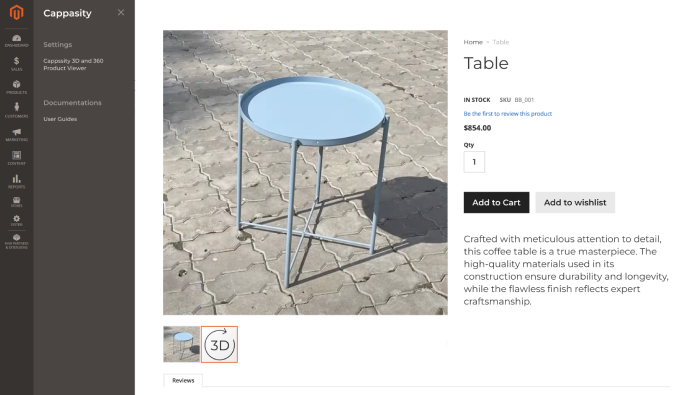
Task: Open Cappasity 3D and 360 Product Viewer settings
Action: click(x=73, y=64)
